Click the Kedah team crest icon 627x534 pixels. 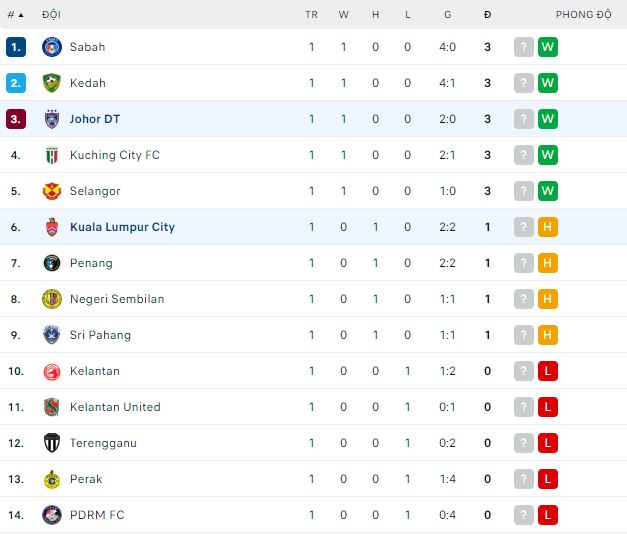click(52, 83)
